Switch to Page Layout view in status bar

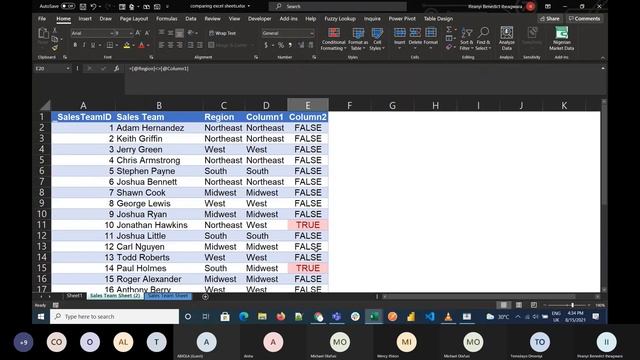(519, 305)
